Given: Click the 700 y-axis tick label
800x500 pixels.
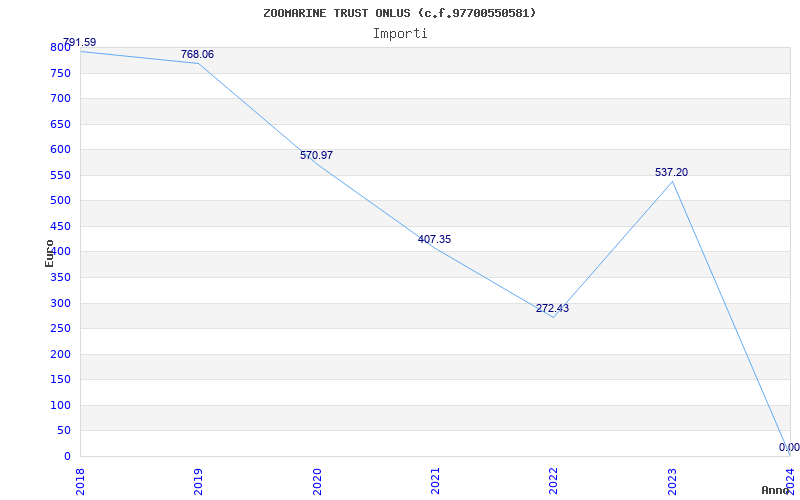Looking at the screenshot, I should pos(60,98).
